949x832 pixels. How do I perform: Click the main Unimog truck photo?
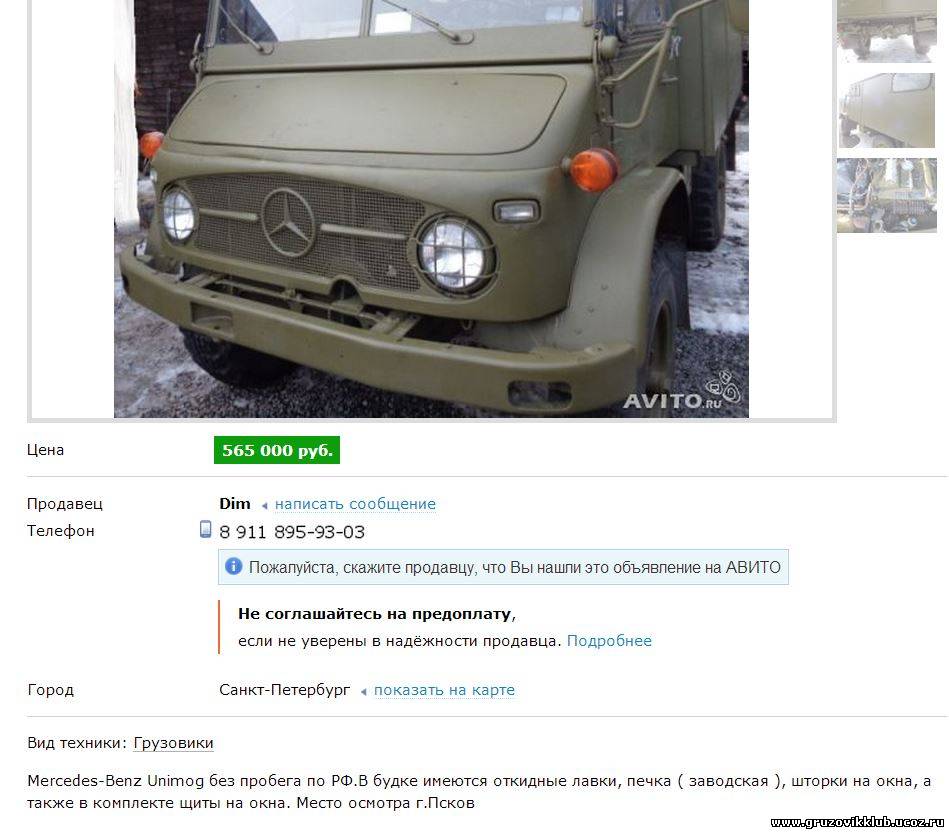431,208
